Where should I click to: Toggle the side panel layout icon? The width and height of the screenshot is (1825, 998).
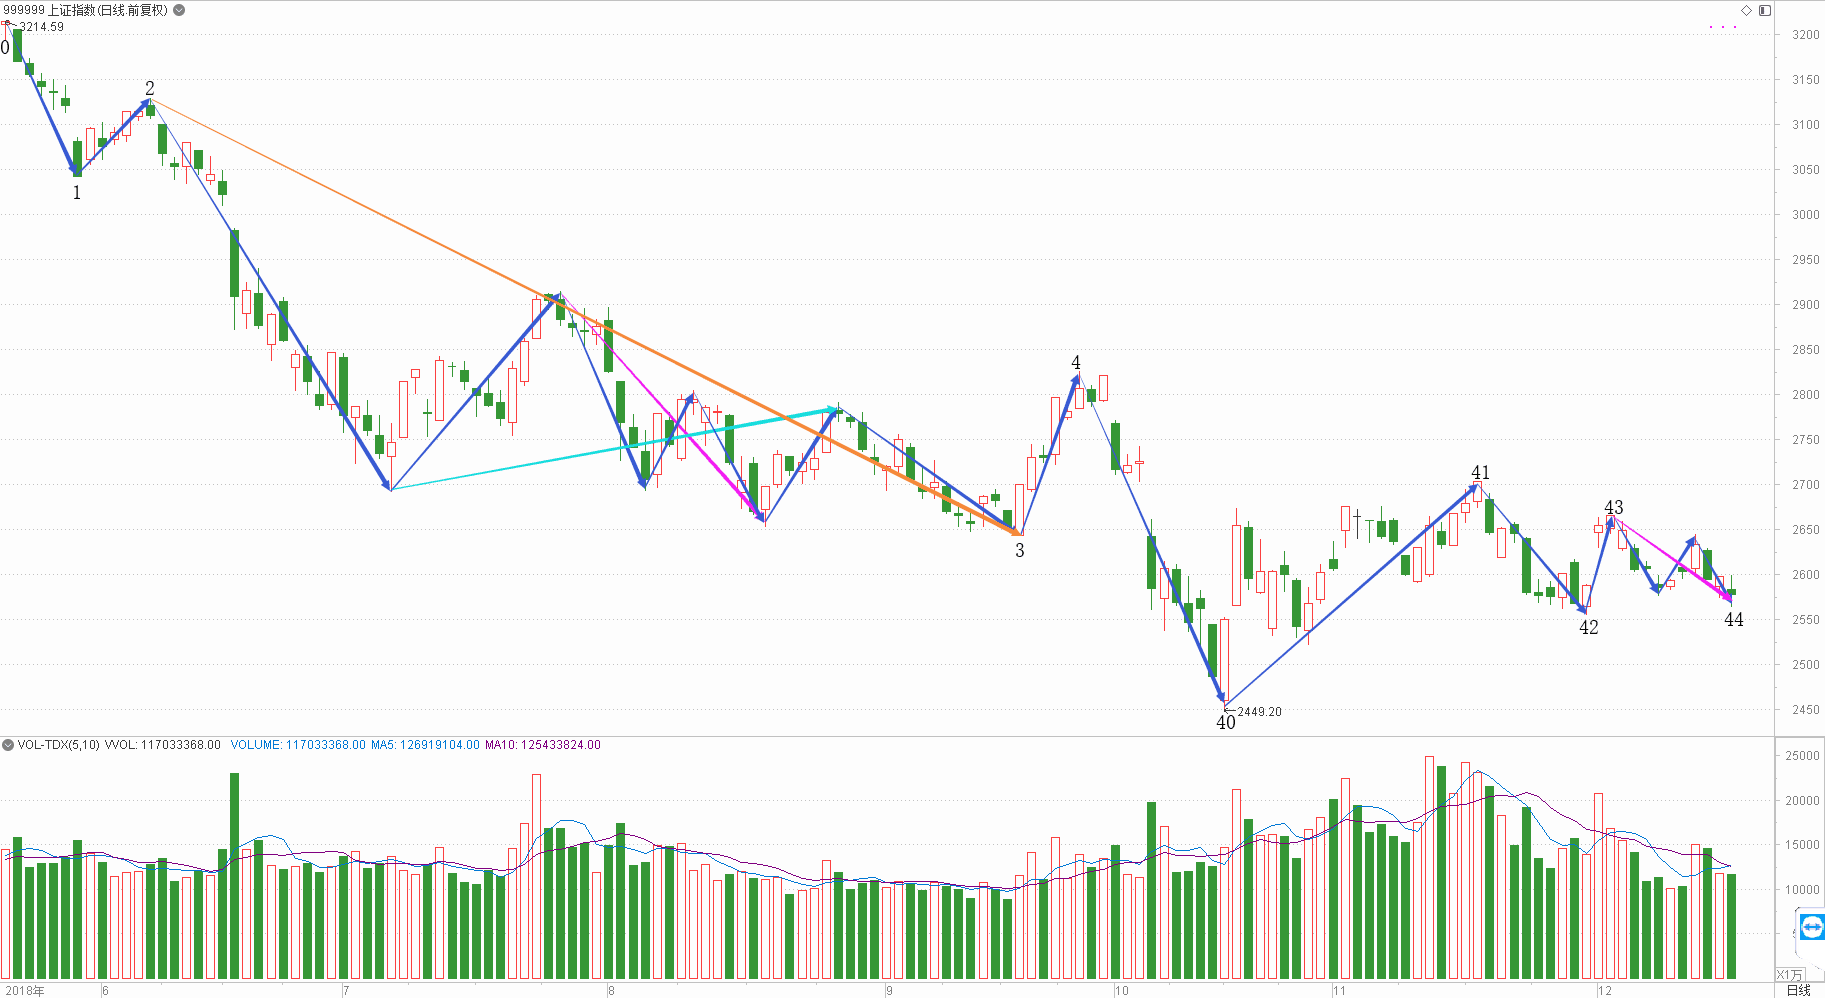[x=1765, y=10]
